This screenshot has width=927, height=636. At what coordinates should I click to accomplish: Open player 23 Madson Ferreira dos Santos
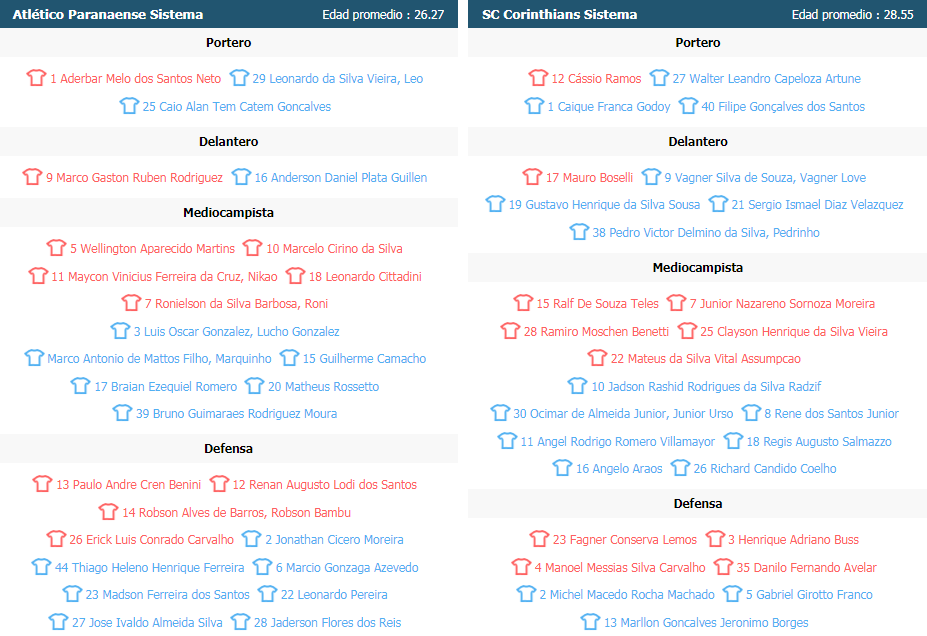167,595
